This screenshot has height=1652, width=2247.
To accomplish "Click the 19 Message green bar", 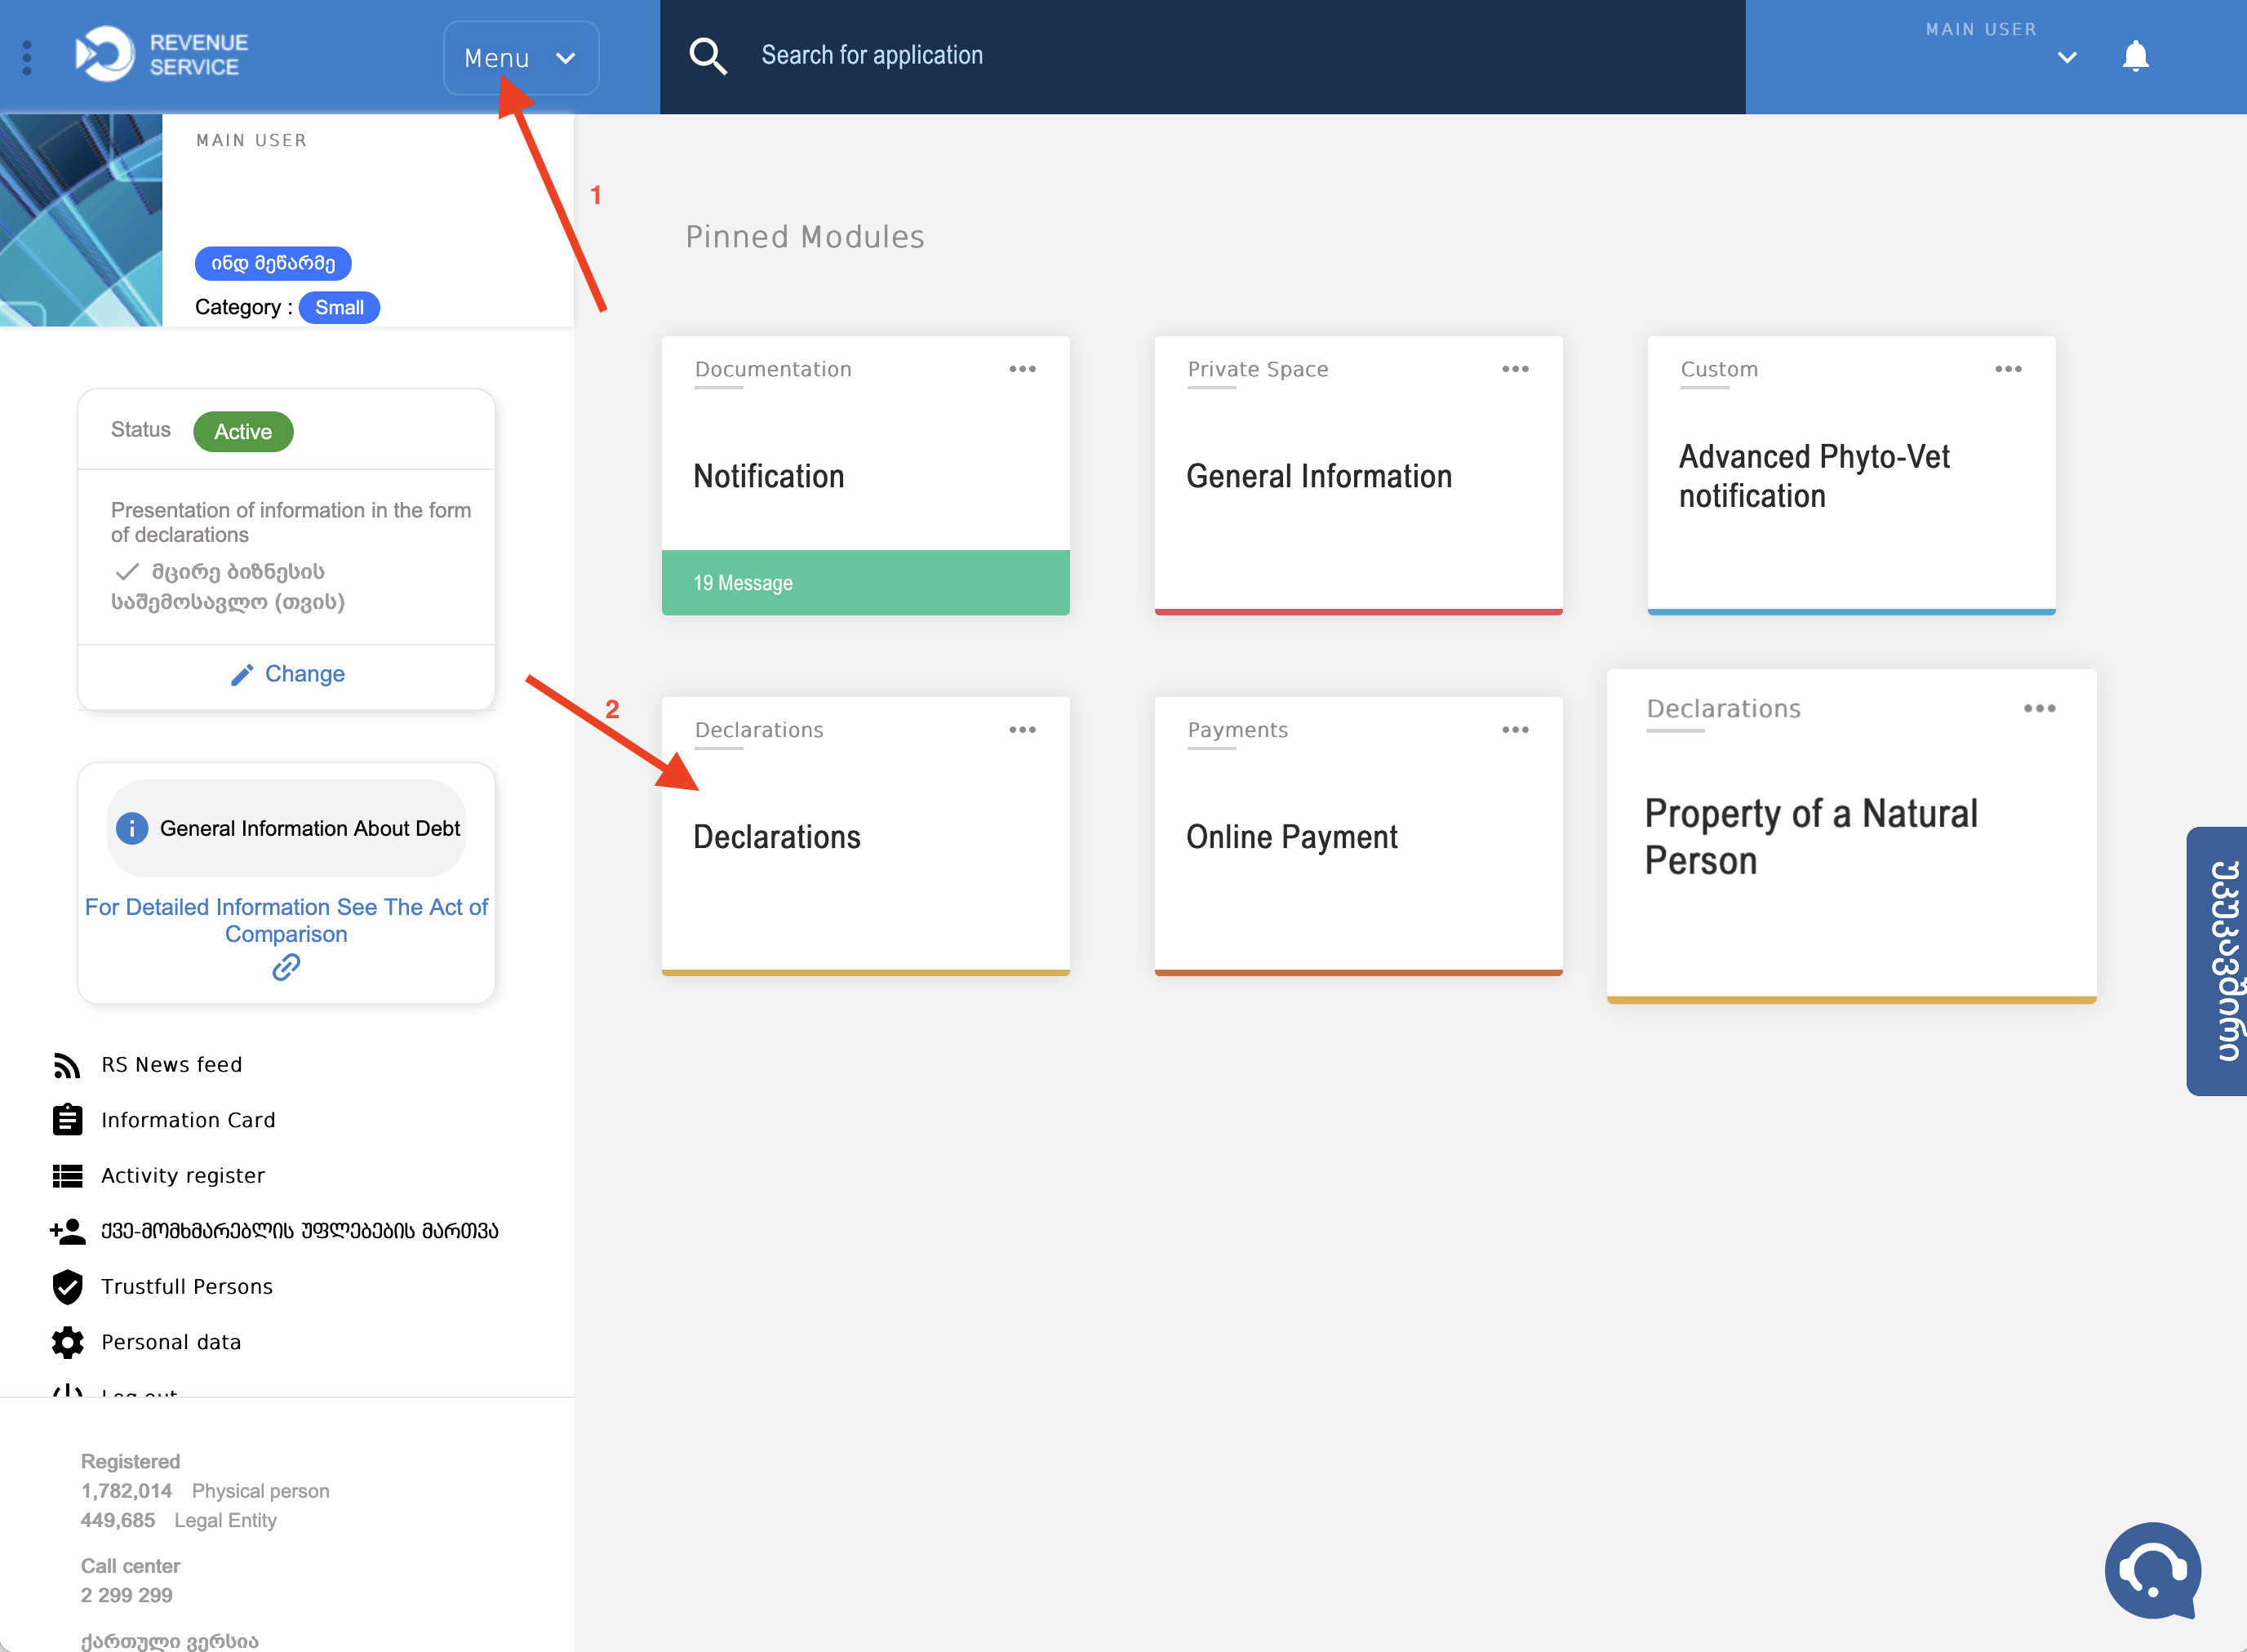I will tap(865, 582).
